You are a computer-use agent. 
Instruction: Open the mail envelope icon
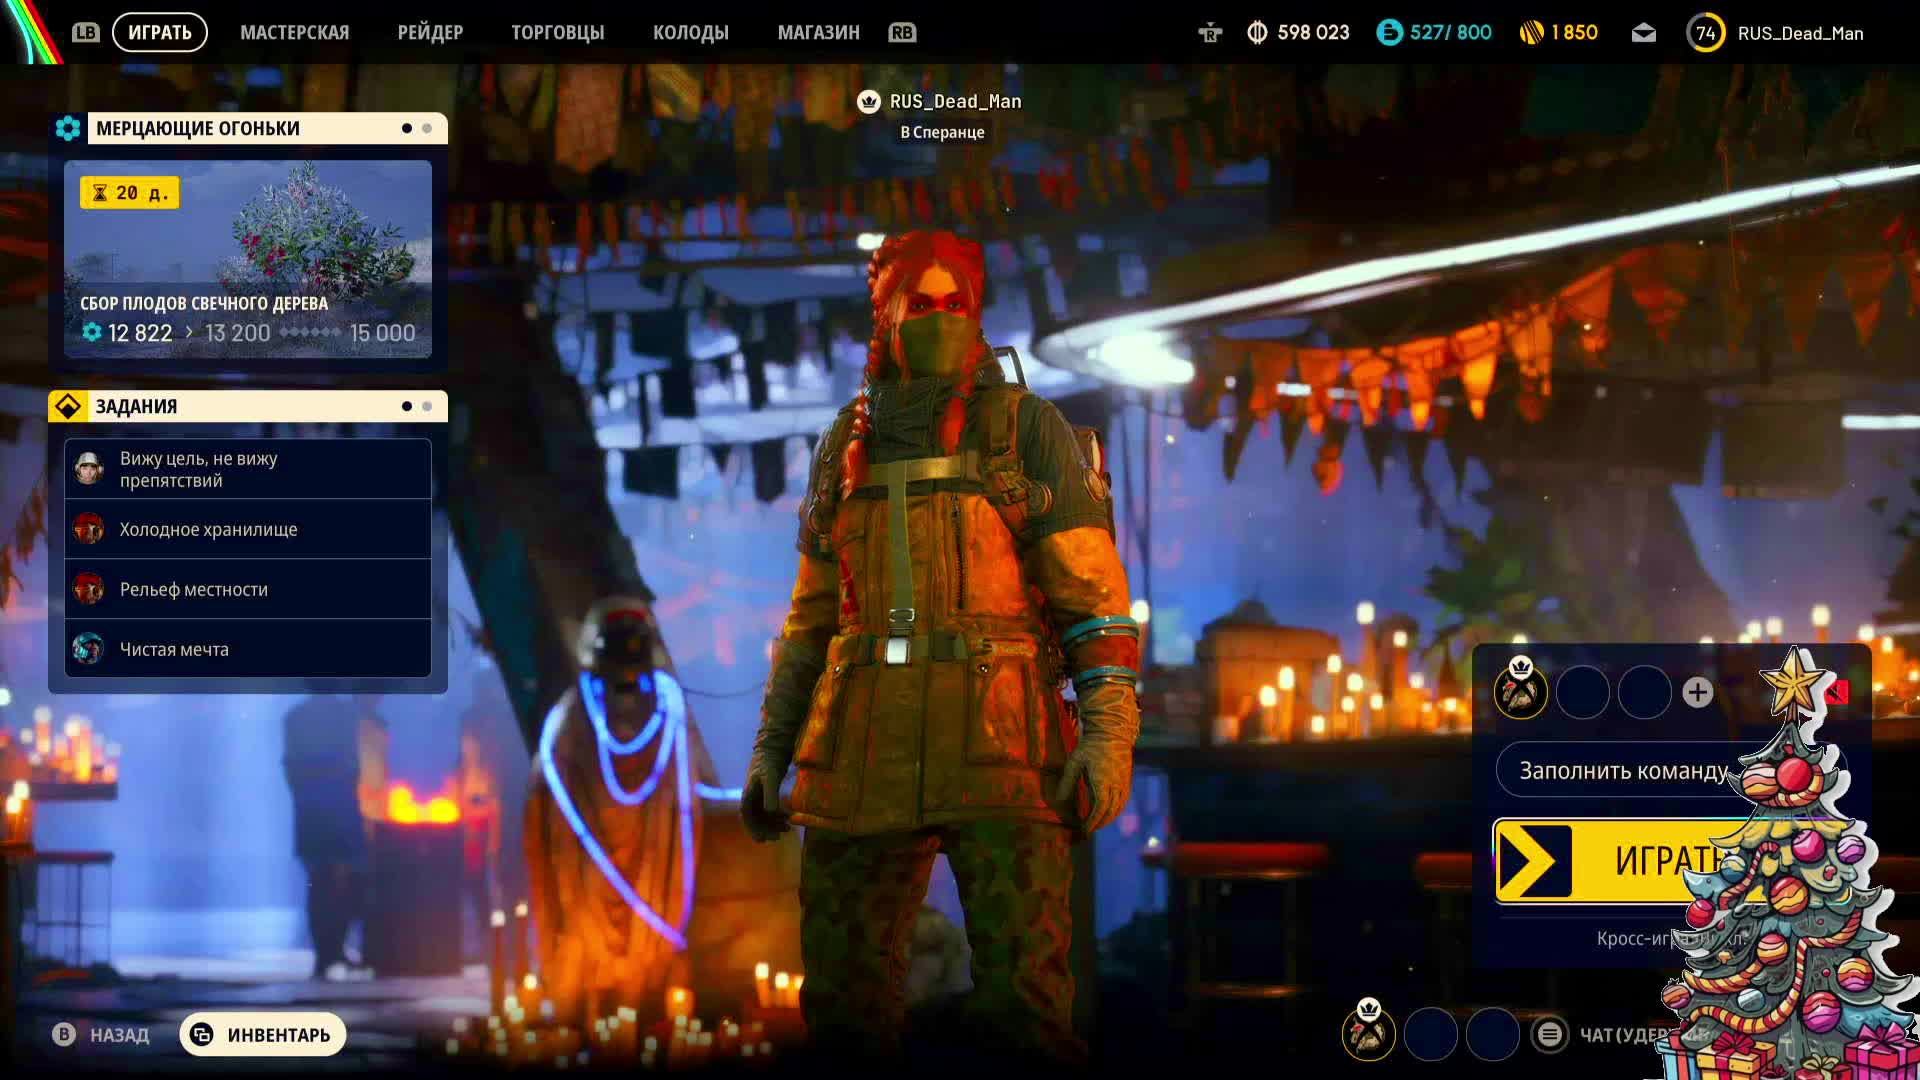pyautogui.click(x=1643, y=33)
